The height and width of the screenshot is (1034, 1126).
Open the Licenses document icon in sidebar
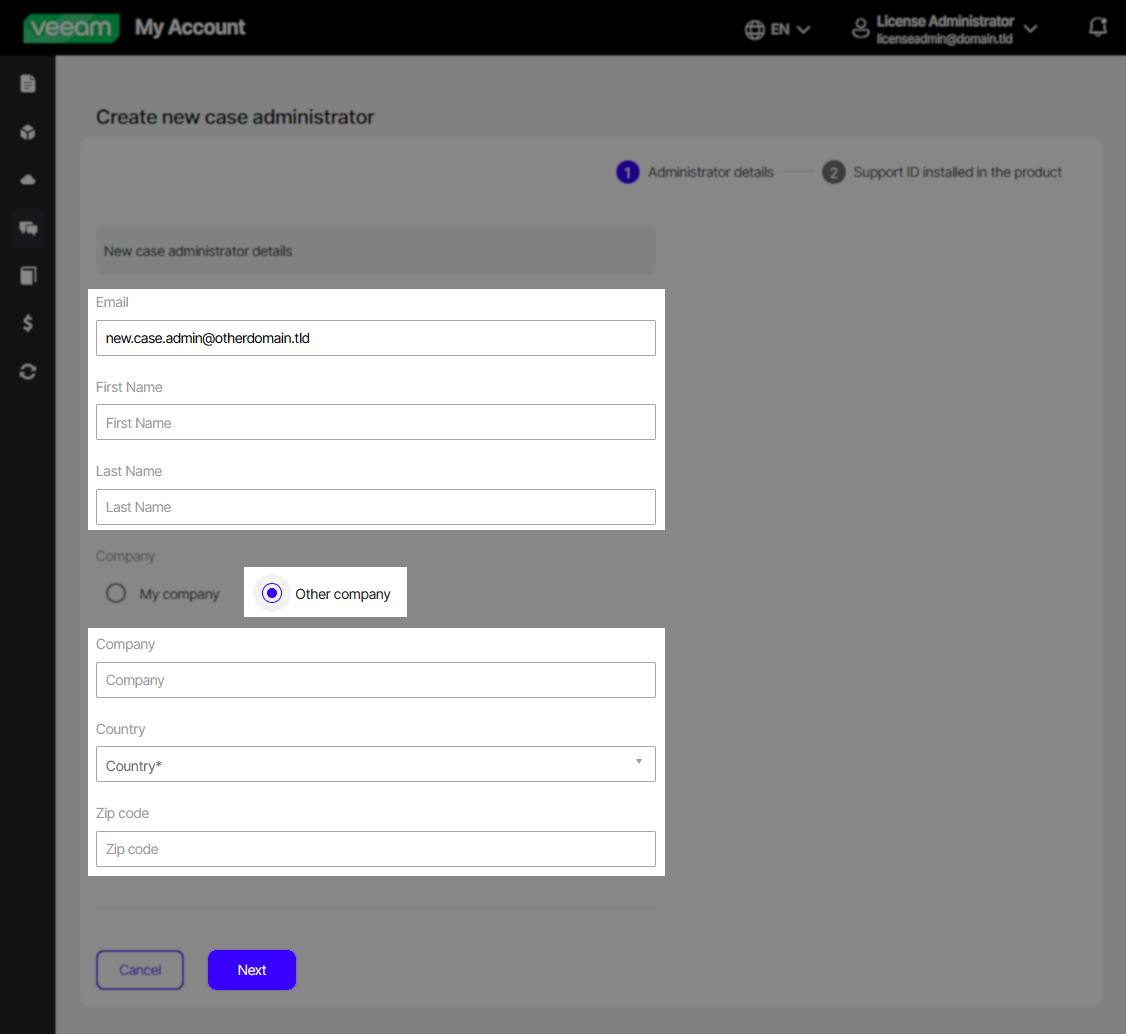click(x=27, y=83)
